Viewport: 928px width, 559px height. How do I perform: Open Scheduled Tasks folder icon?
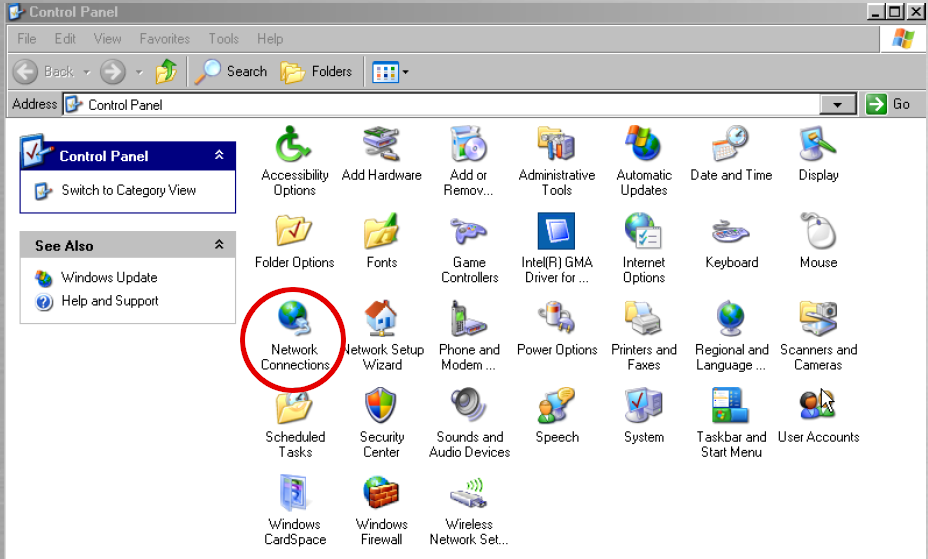(294, 408)
